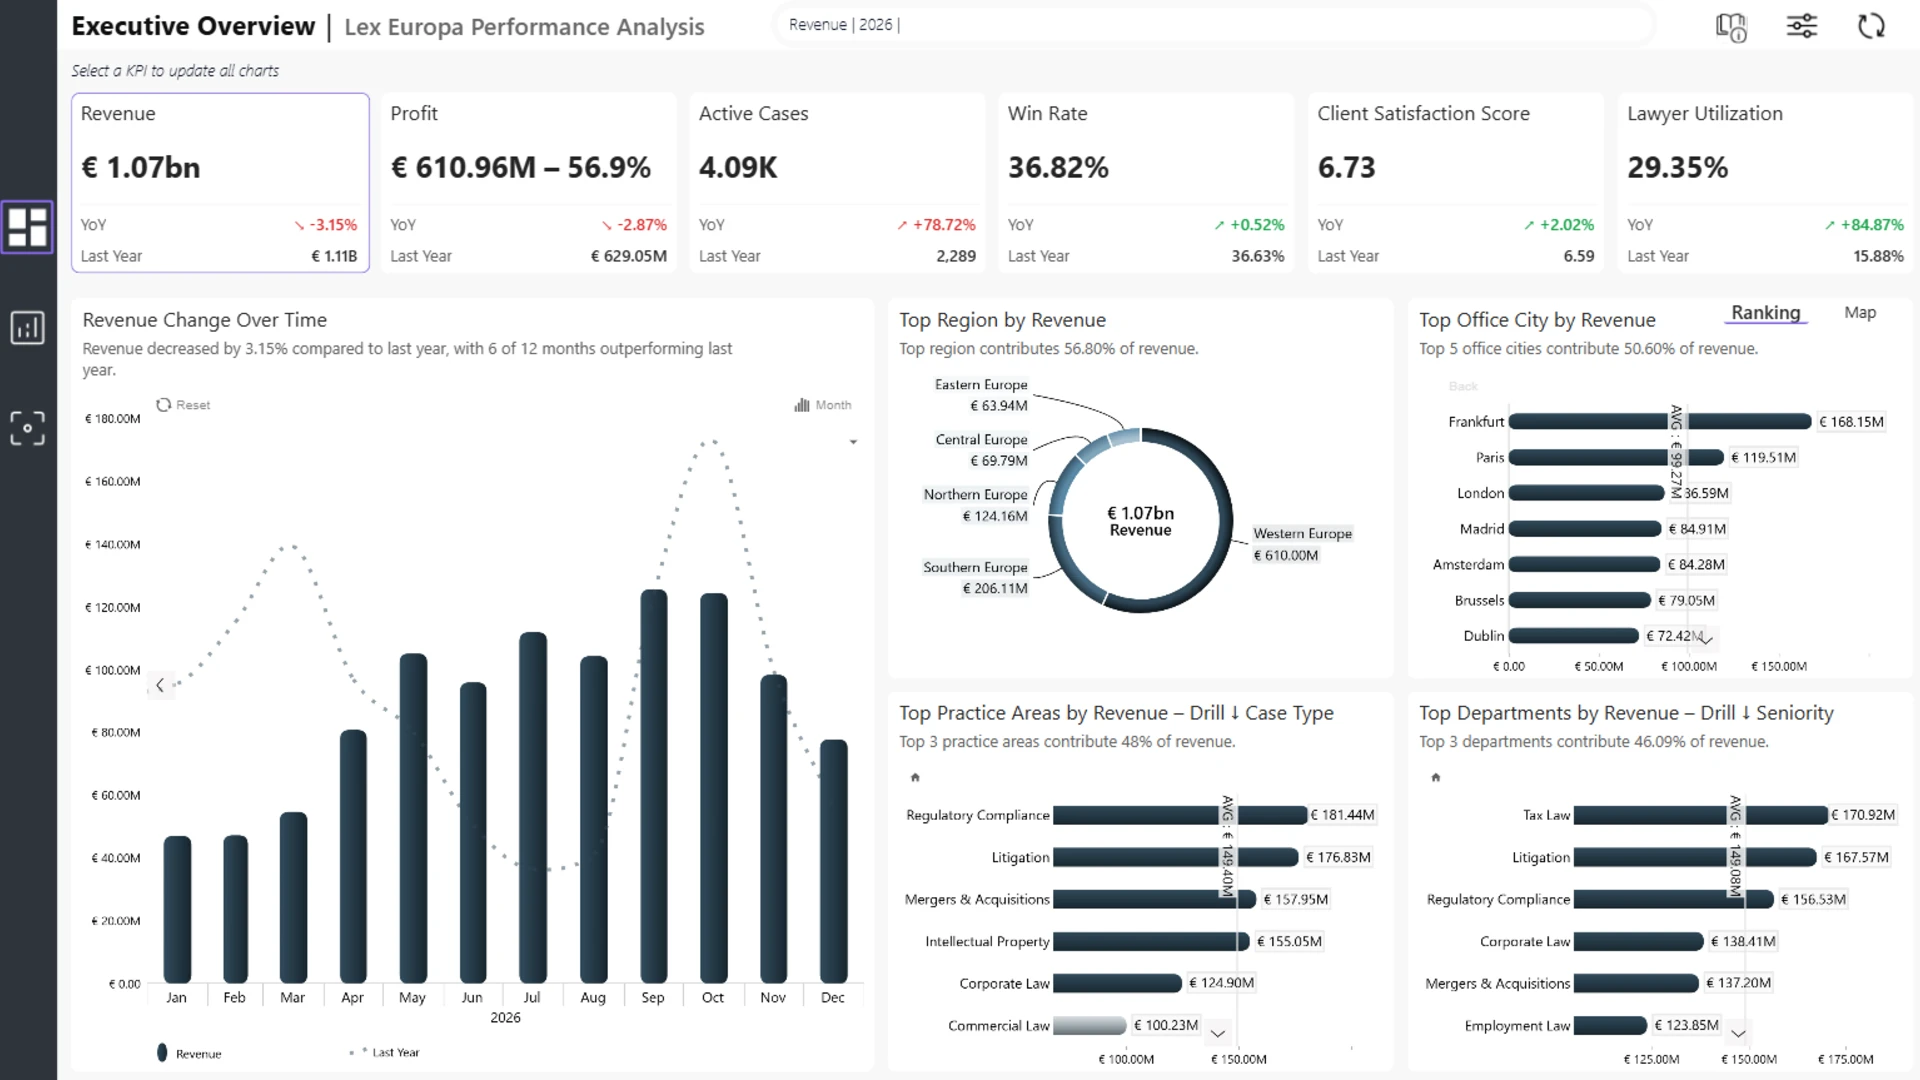Click the Central Europe region label
1920x1080 pixels.
(x=981, y=440)
